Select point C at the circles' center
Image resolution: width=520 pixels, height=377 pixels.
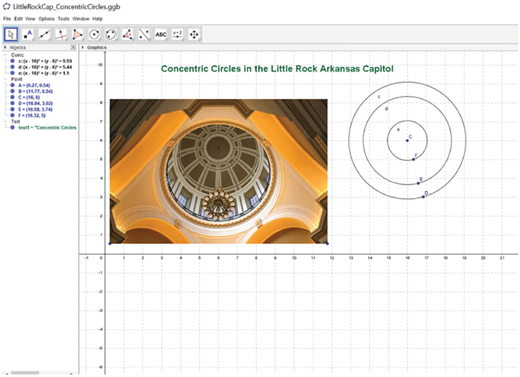(x=407, y=140)
